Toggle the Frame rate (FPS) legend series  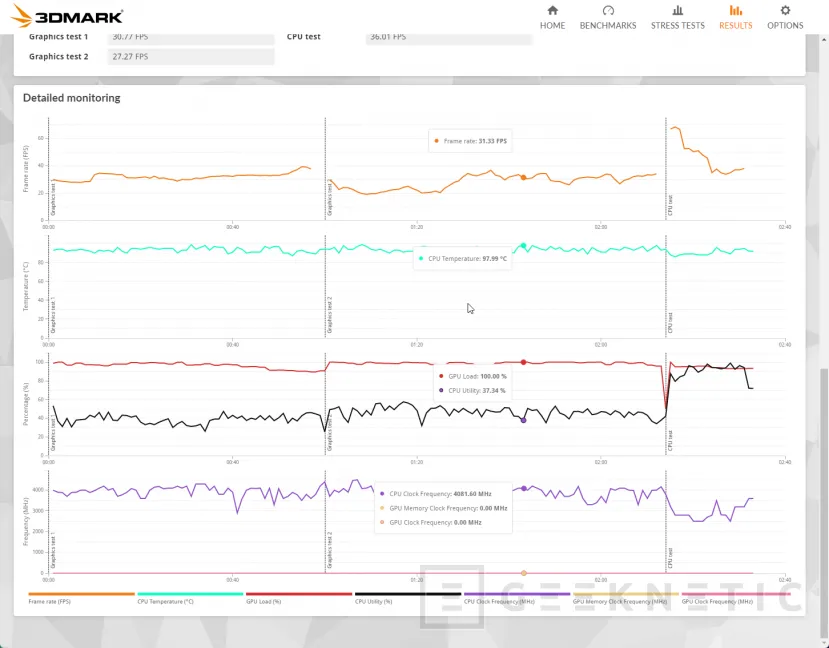pyautogui.click(x=50, y=602)
